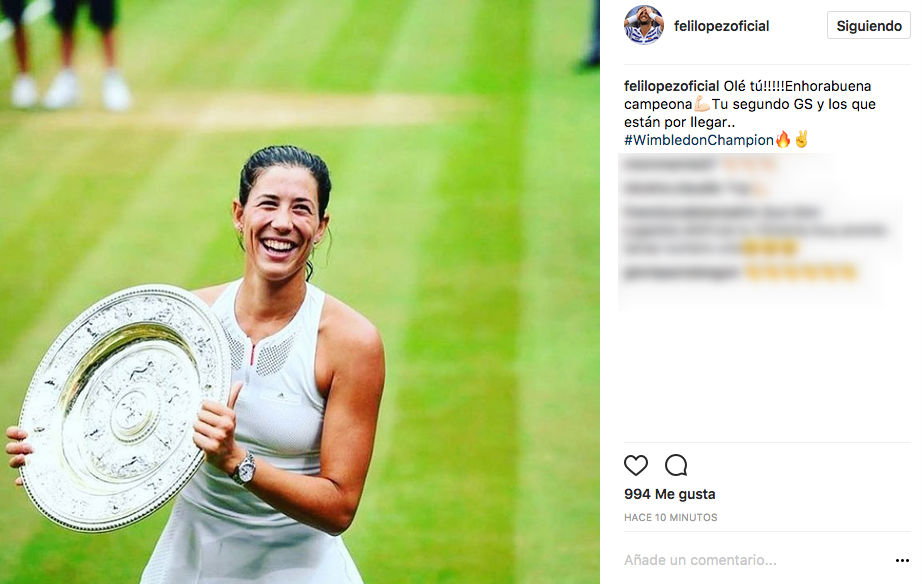Screen dimensions: 922x584
Task: Open felilopezoficial profile picture avatar
Action: 644,25
